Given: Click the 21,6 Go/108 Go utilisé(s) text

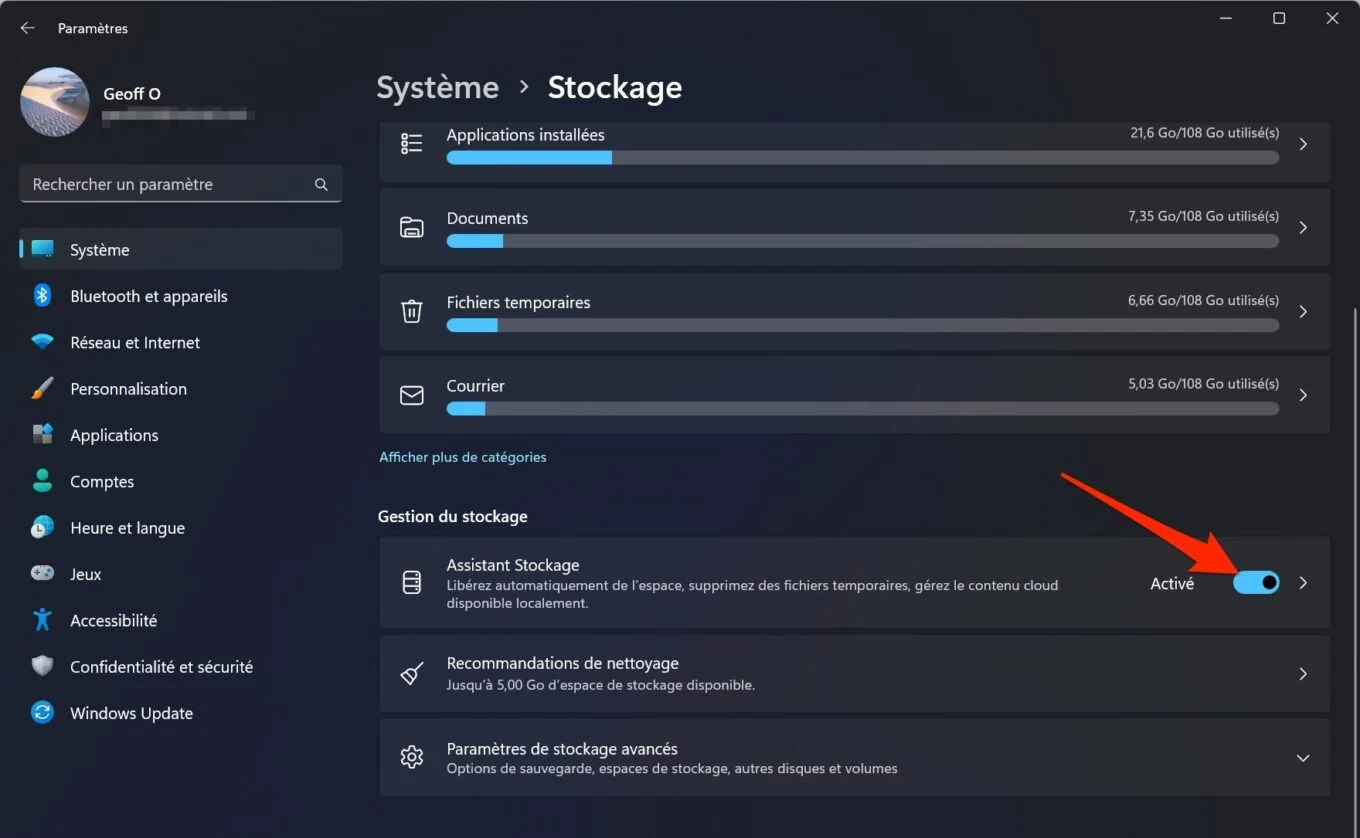Looking at the screenshot, I should click(x=1203, y=132).
